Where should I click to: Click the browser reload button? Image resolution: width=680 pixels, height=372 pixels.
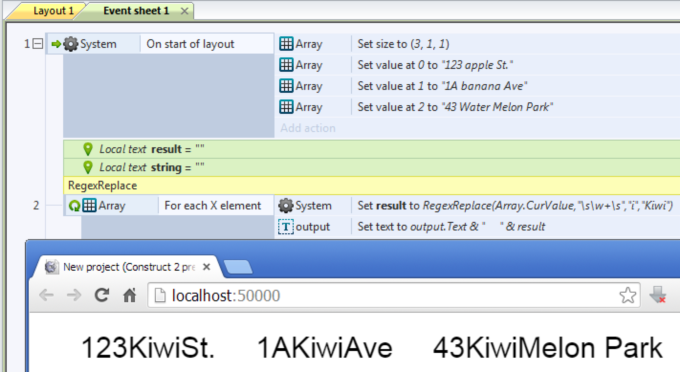point(102,295)
